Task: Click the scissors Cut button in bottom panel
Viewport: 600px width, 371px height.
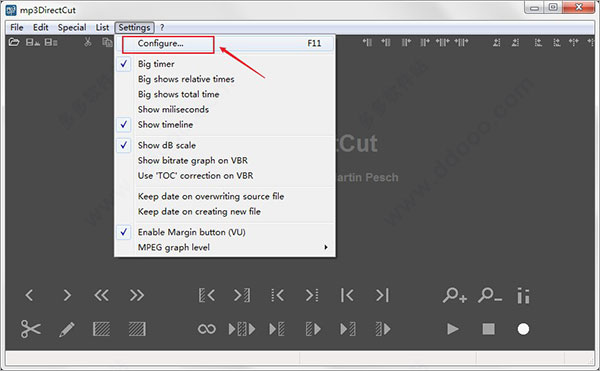Action: [x=31, y=329]
